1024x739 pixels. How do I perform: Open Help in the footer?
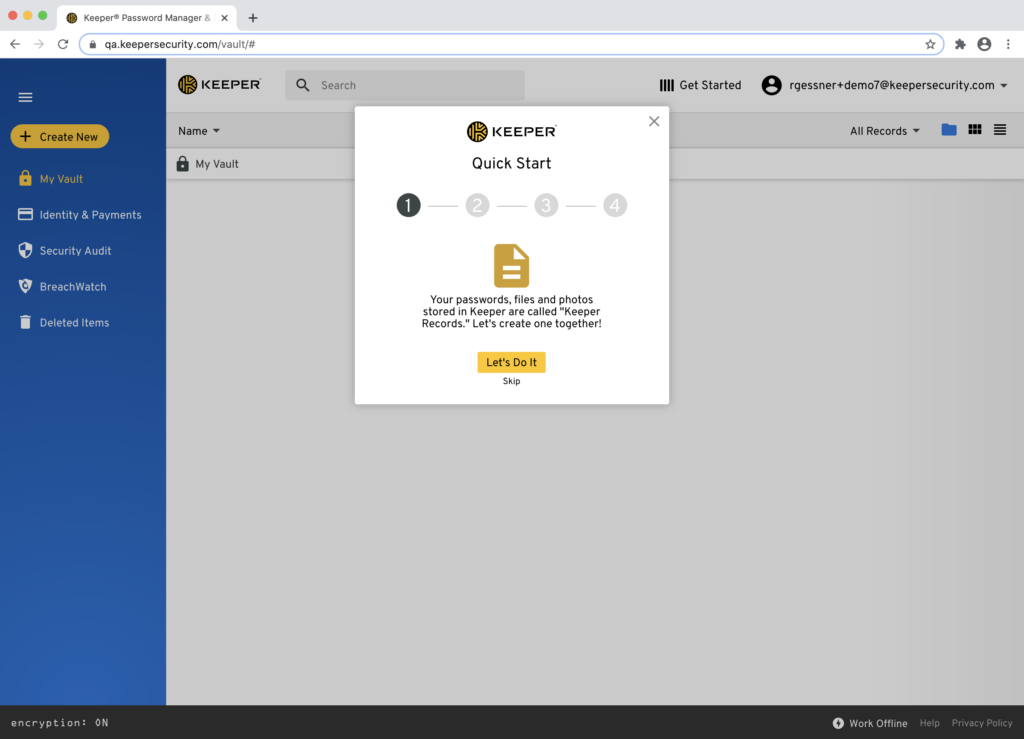929,723
